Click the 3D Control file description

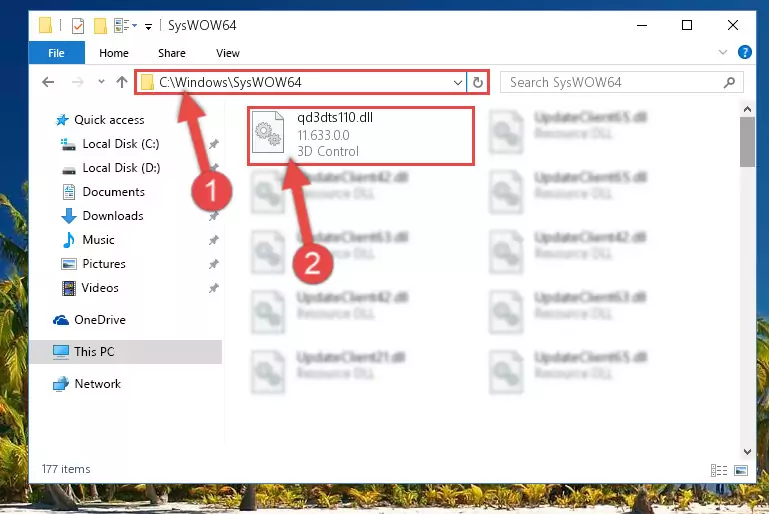tap(328, 151)
